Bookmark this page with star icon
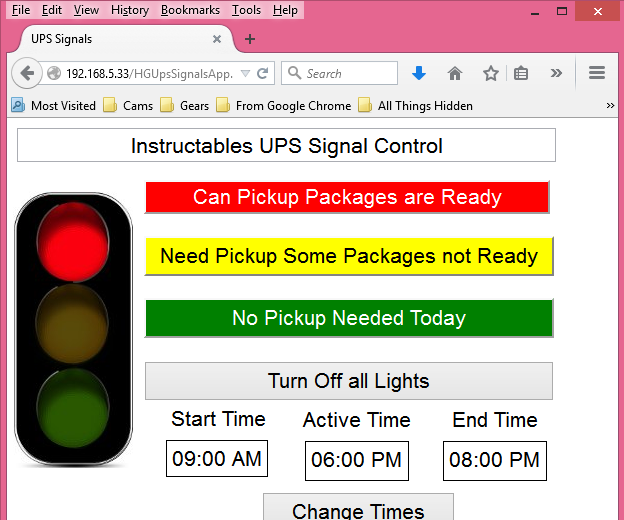Image resolution: width=624 pixels, height=520 pixels. (491, 73)
